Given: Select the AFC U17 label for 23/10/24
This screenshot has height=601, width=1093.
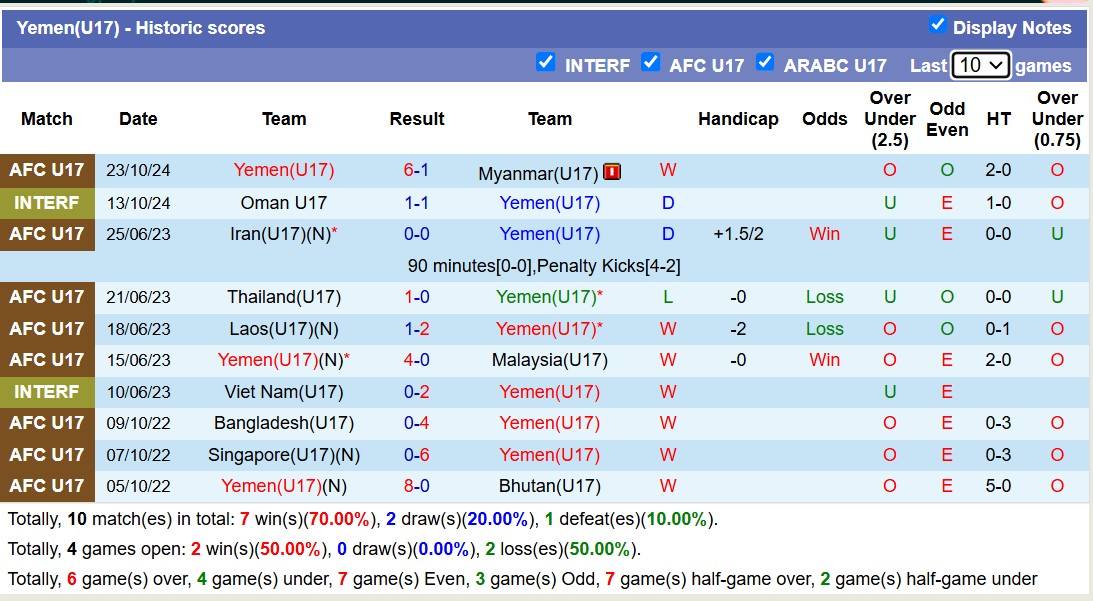Looking at the screenshot, I should (x=47, y=170).
